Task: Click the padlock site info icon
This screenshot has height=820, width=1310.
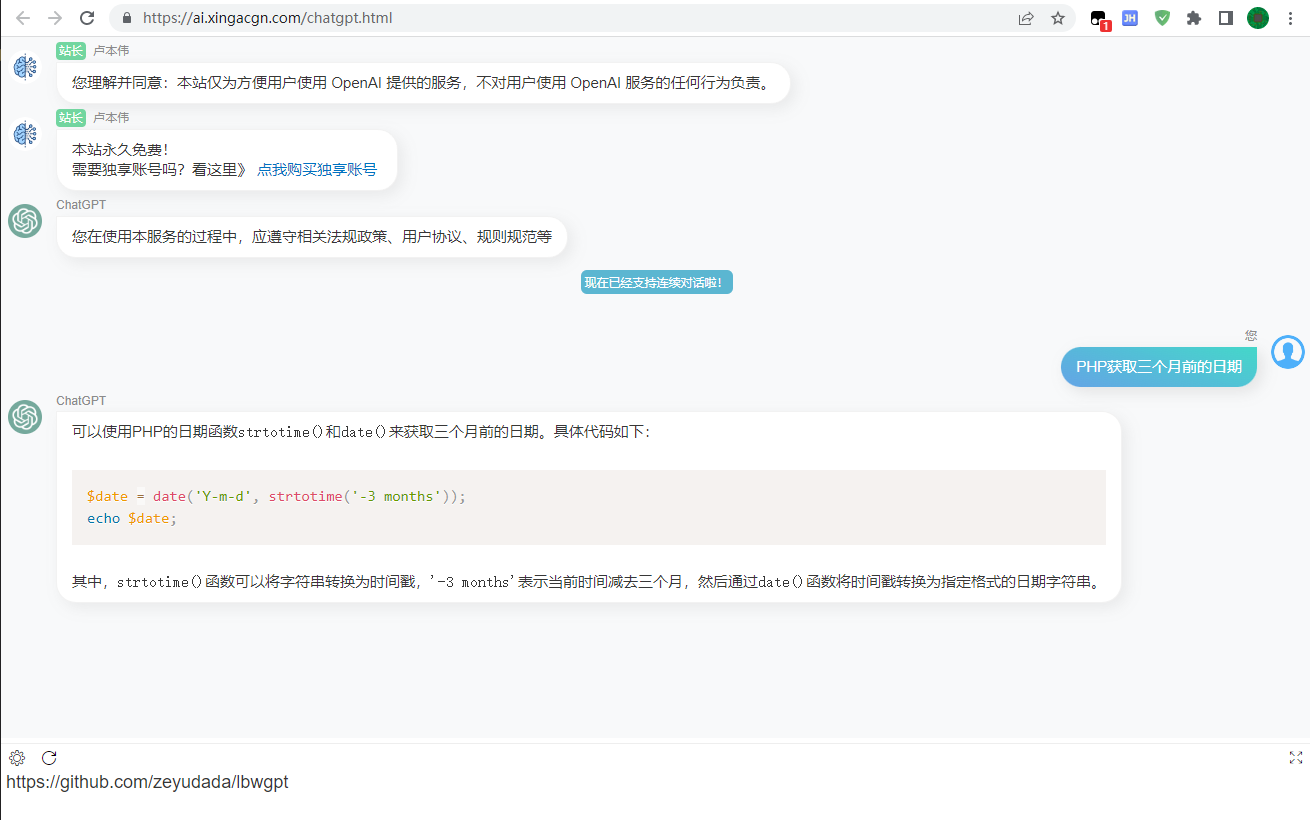Action: point(127,18)
